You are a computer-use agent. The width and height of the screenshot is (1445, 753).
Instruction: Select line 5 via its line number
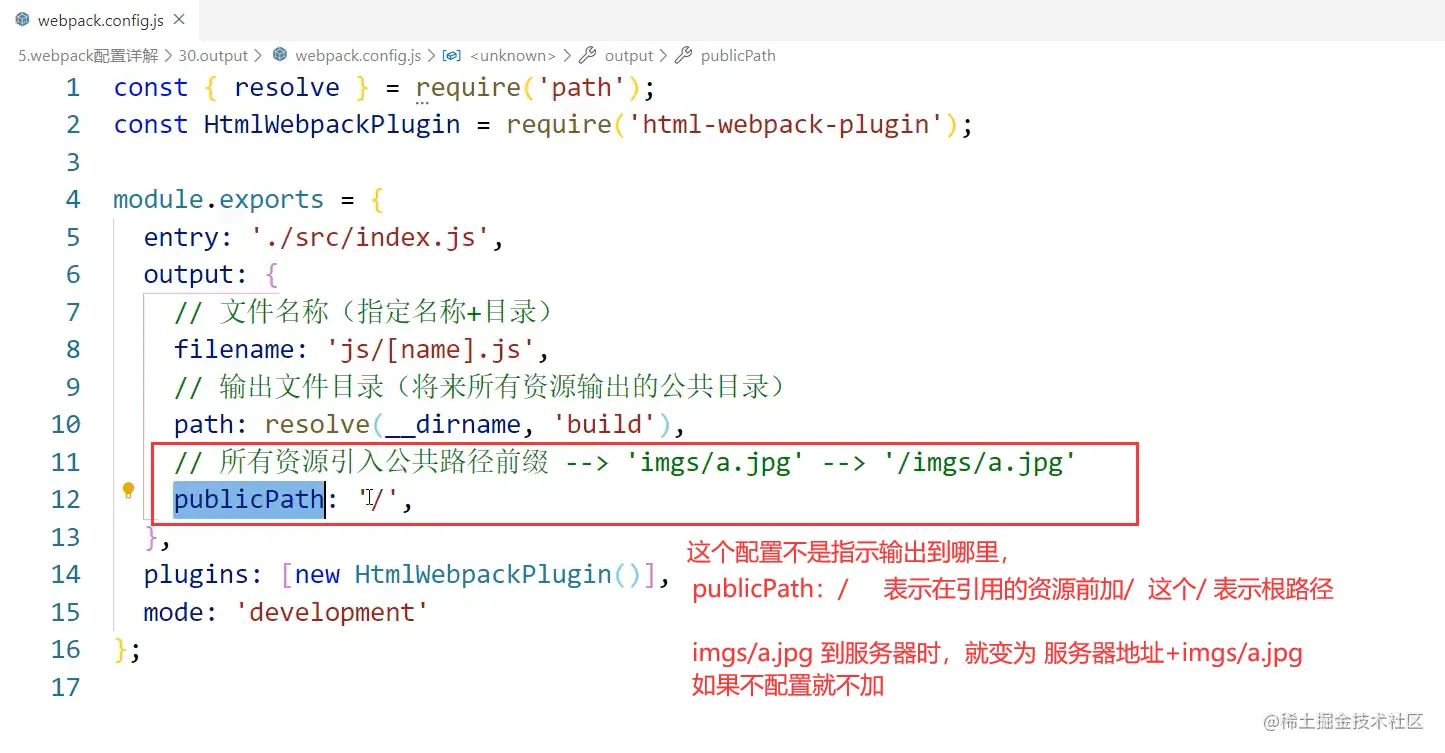point(73,238)
